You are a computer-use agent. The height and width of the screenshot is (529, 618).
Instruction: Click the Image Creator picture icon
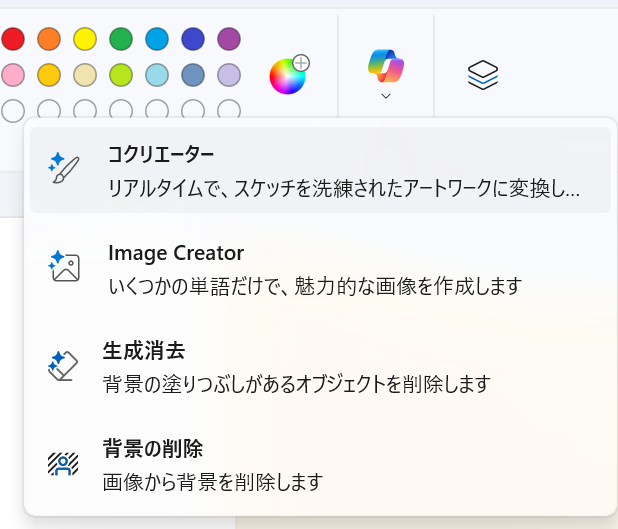63,266
